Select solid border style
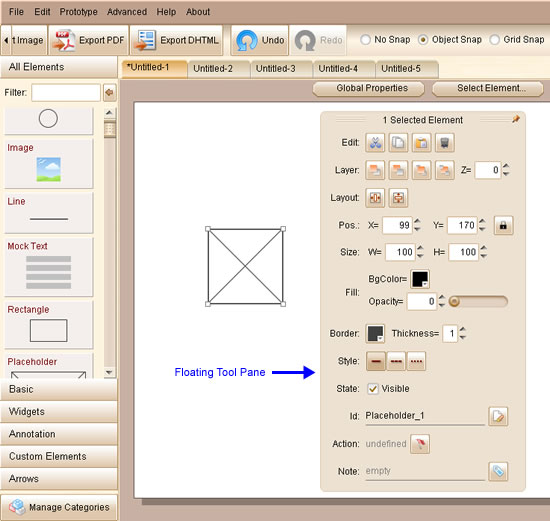550x521 pixels. tap(376, 361)
